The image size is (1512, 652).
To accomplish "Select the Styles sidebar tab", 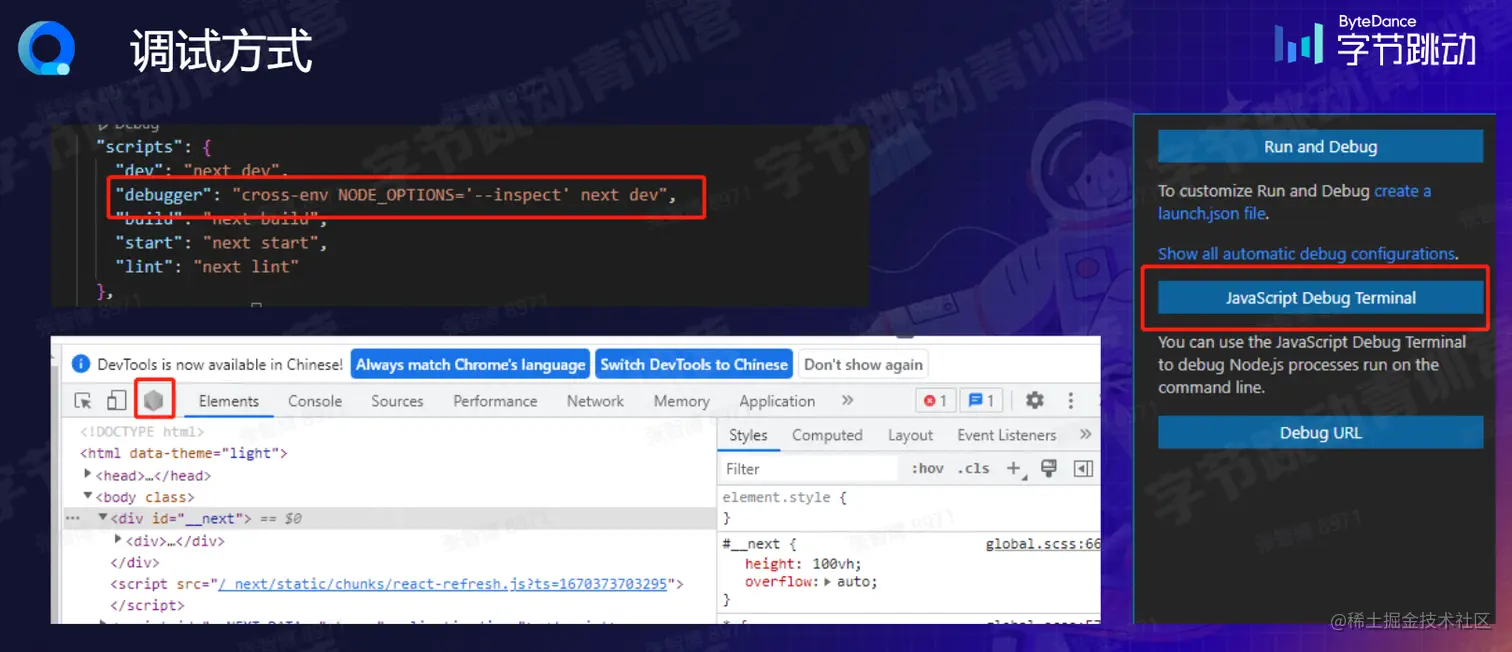I will (748, 435).
